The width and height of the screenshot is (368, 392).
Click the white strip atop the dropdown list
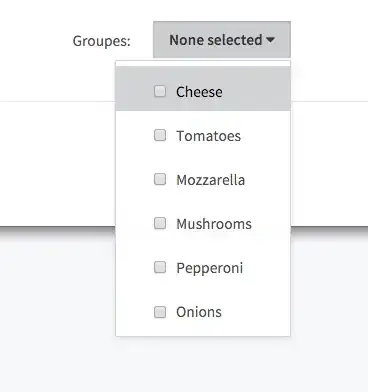pyautogui.click(x=203, y=63)
